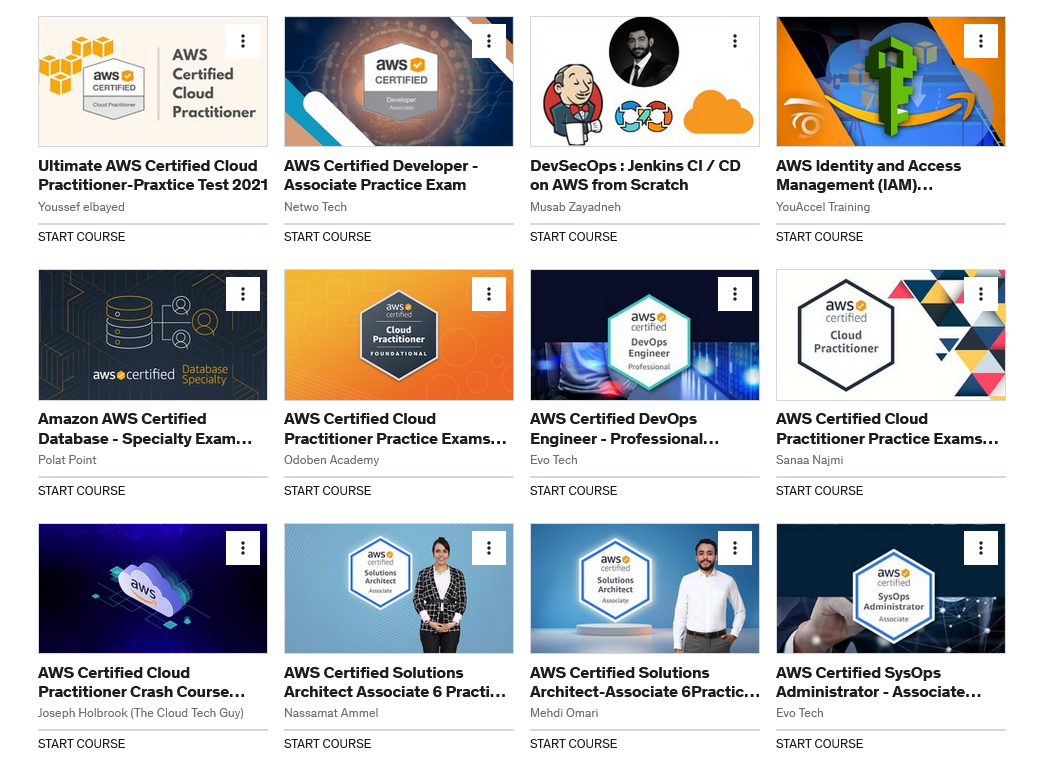Click instructor name Mehdi Omari
This screenshot has width=1057, height=772.
564,713
